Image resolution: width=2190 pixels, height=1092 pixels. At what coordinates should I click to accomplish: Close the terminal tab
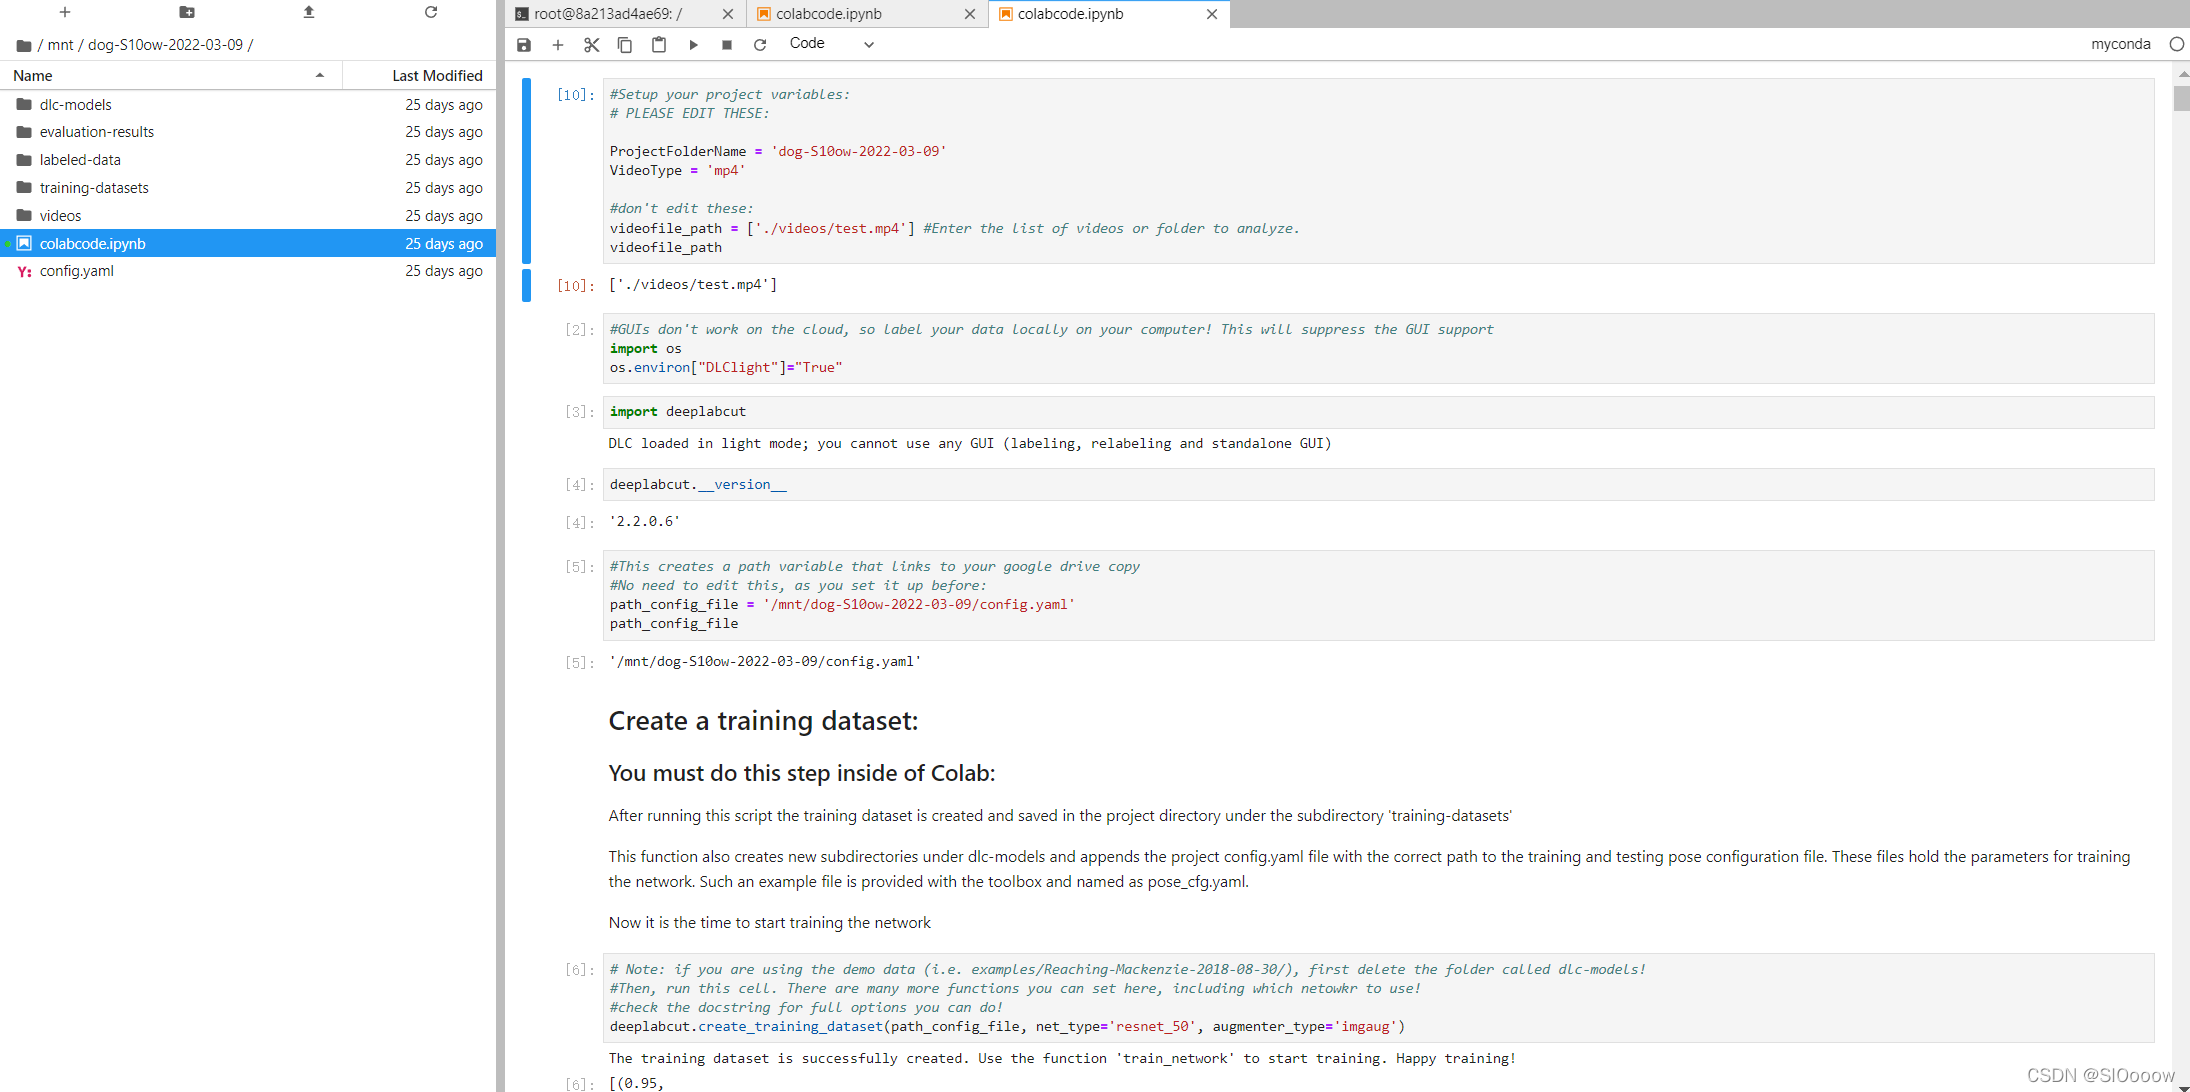pyautogui.click(x=728, y=14)
